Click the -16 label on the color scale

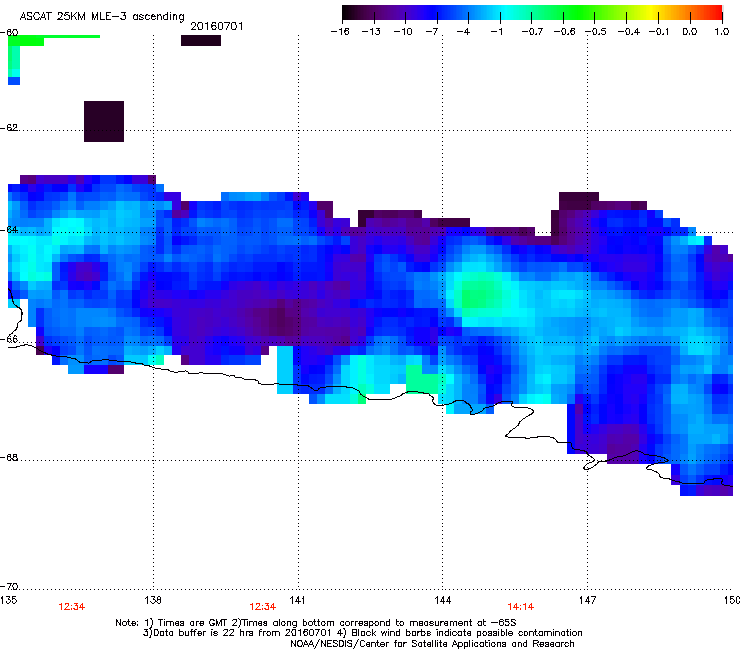(340, 32)
